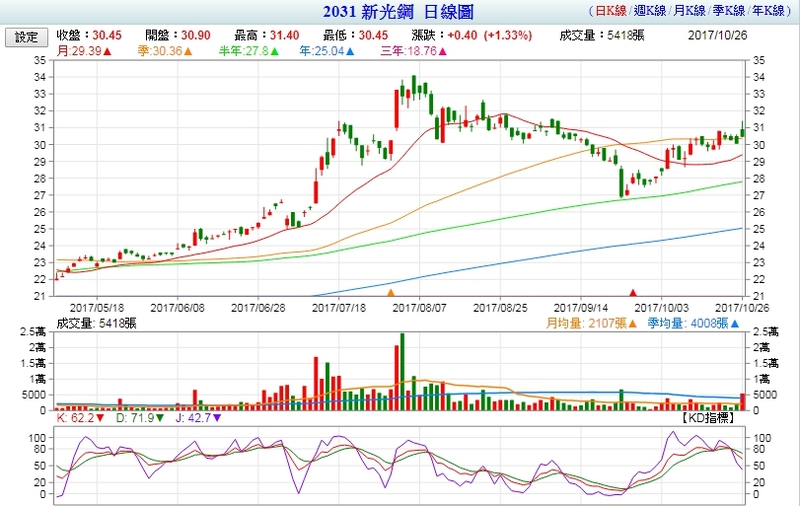The image size is (800, 506).
Task: Click the half-year average 半年:27.8 label
Action: 249,51
